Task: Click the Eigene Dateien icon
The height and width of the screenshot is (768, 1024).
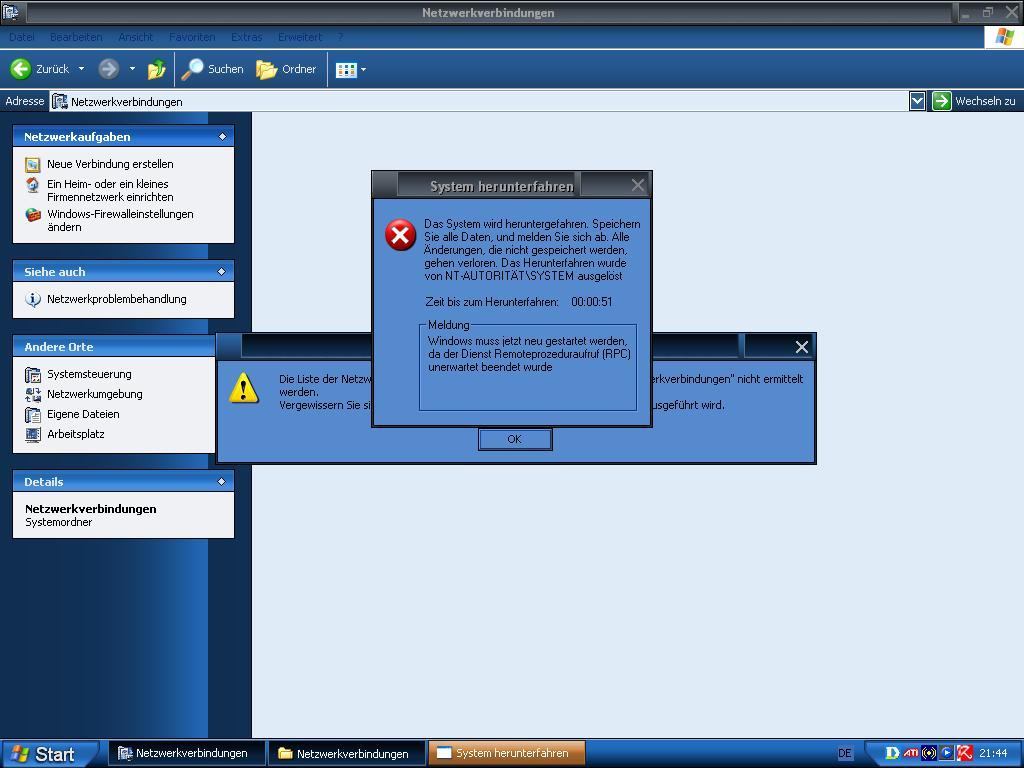Action: 33,415
